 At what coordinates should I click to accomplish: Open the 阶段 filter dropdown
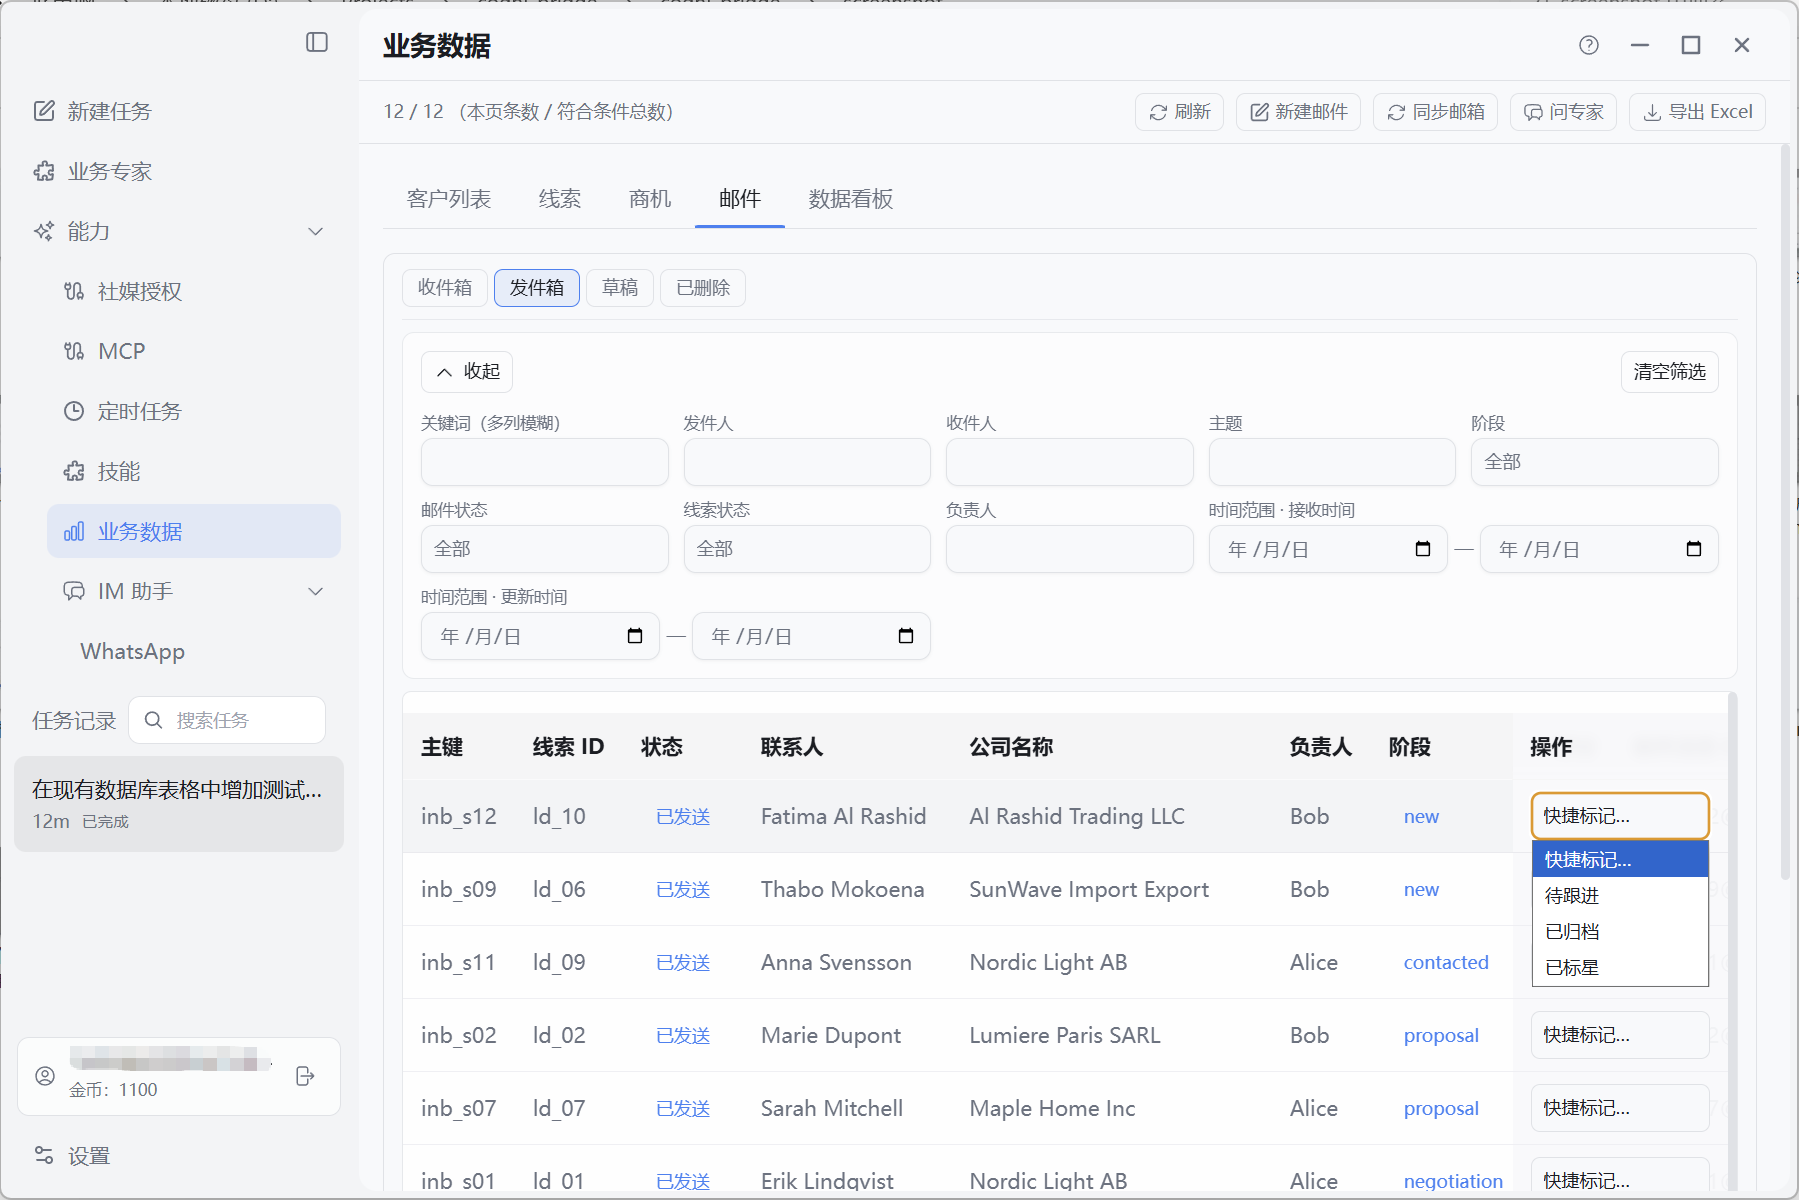(1594, 462)
